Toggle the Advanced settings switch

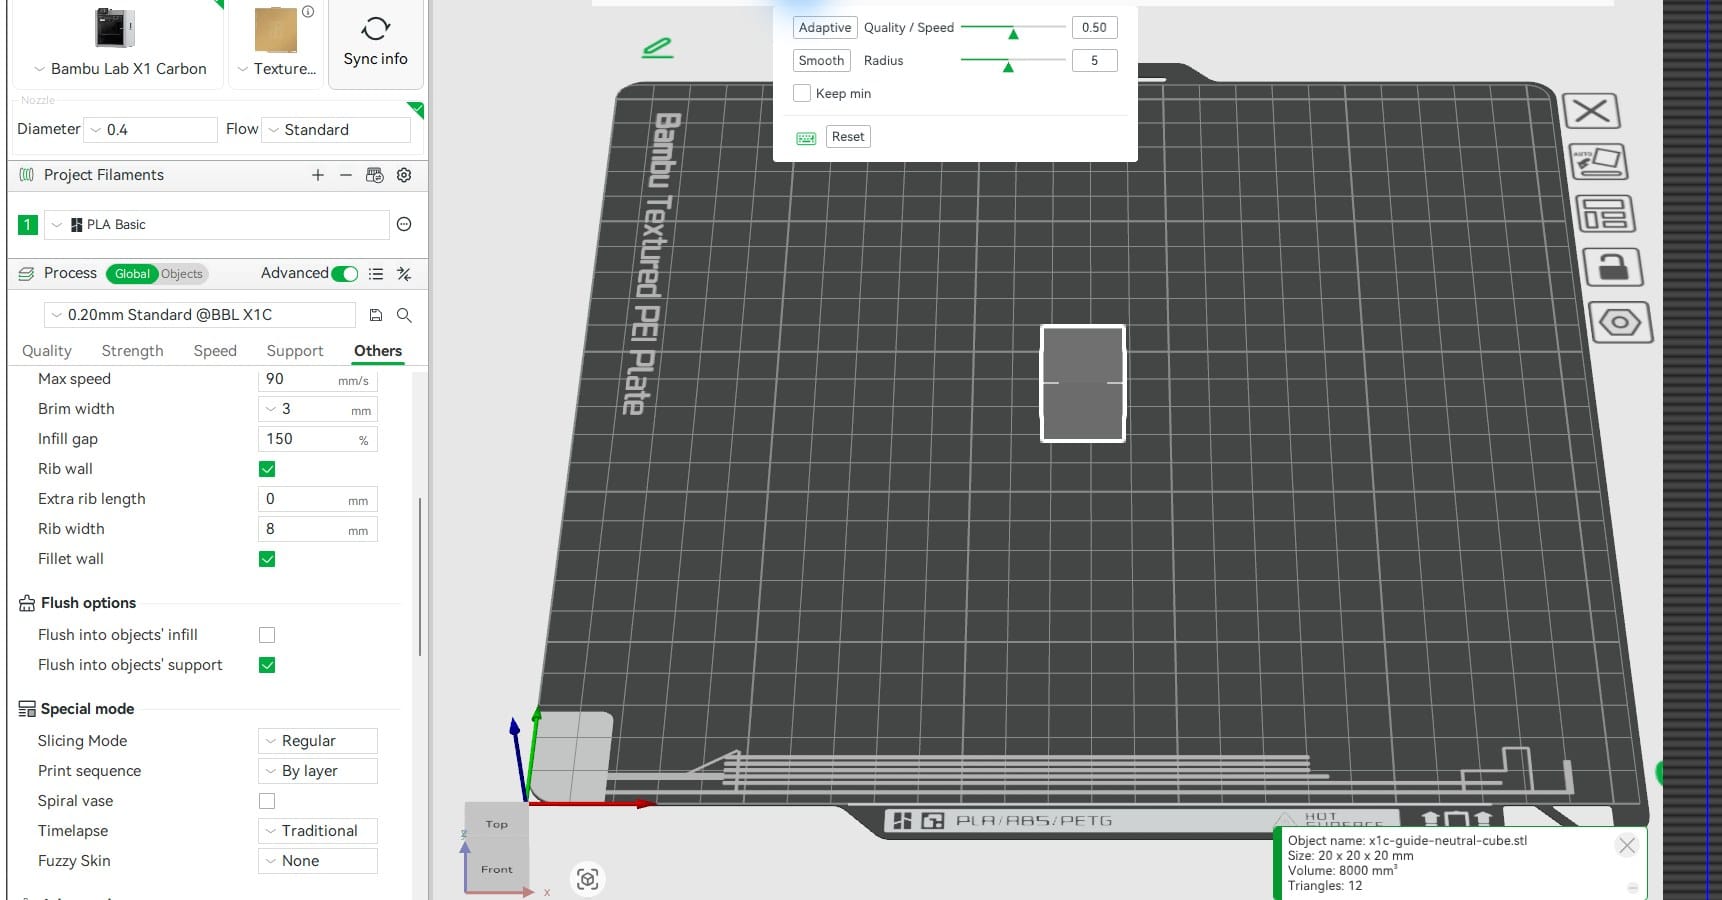tap(344, 274)
